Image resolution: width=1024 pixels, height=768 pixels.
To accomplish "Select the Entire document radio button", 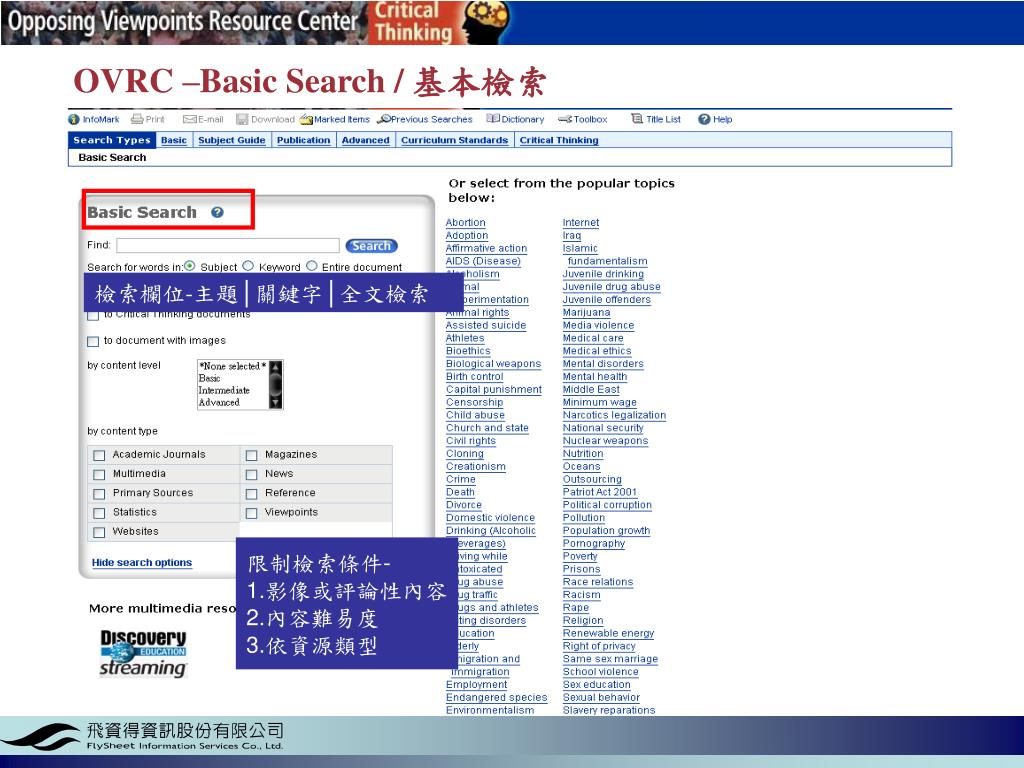I will (312, 266).
